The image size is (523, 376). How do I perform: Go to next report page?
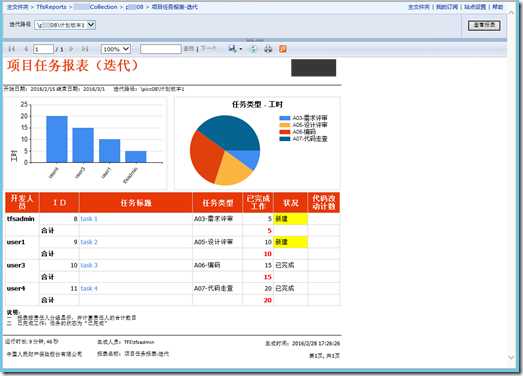tap(71, 49)
